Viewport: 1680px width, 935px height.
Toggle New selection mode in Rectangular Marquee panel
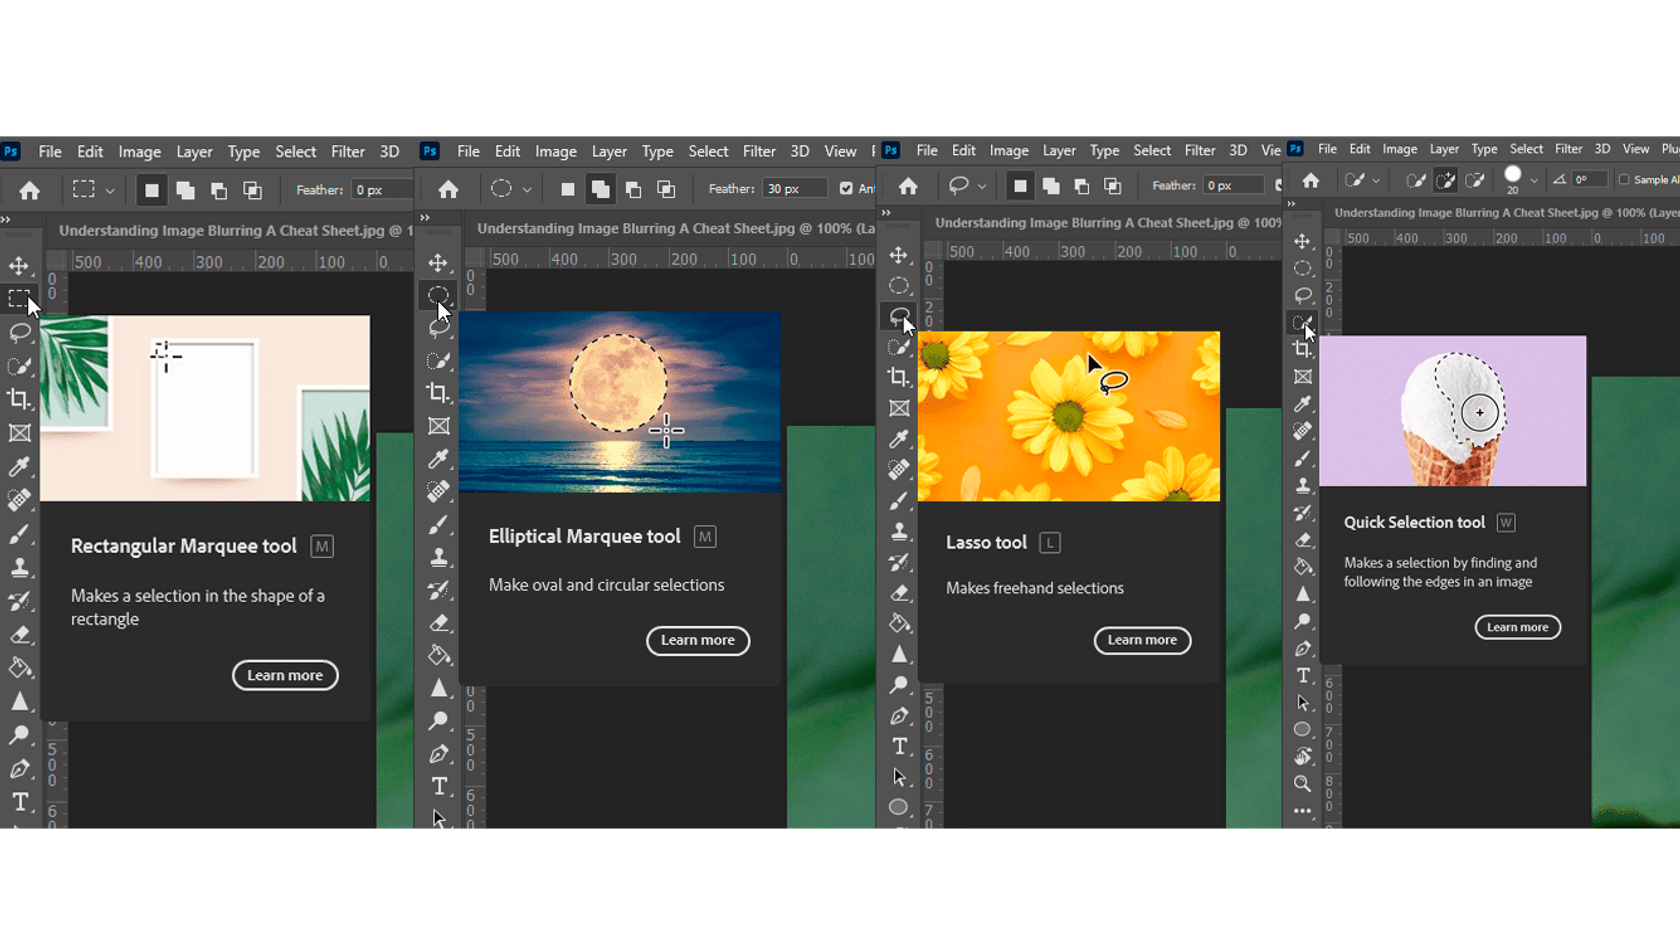point(151,190)
